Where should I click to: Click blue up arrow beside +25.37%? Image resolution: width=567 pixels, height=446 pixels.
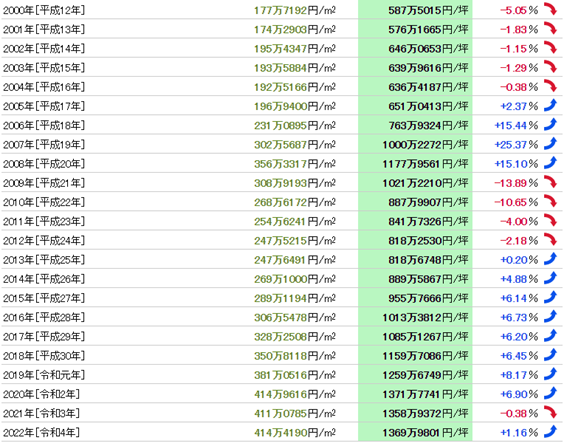550,144
